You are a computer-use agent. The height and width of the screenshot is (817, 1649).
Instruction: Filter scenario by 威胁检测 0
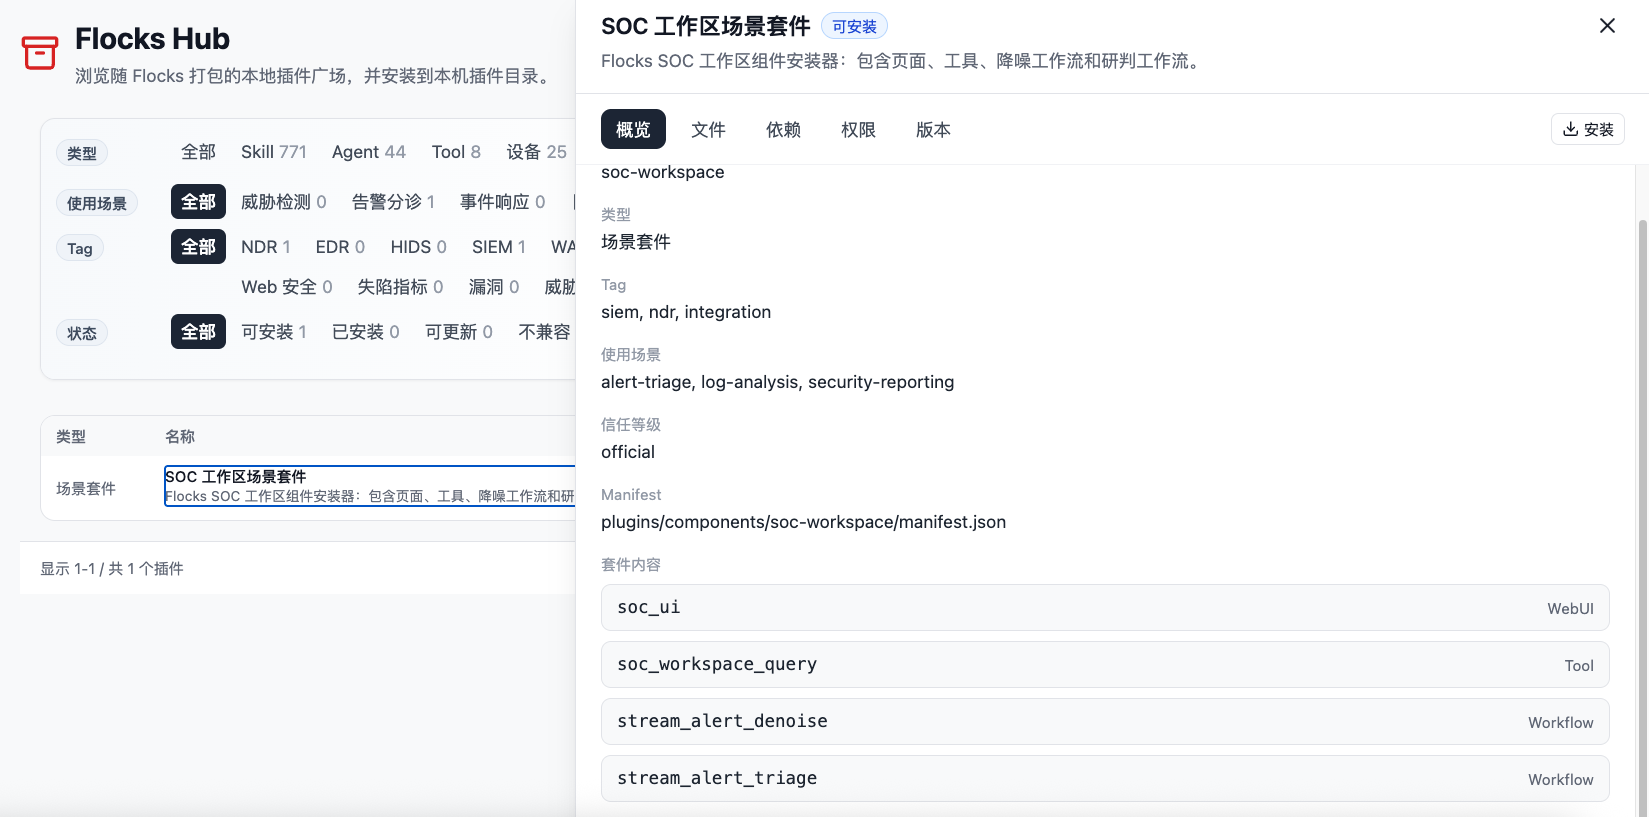point(283,202)
